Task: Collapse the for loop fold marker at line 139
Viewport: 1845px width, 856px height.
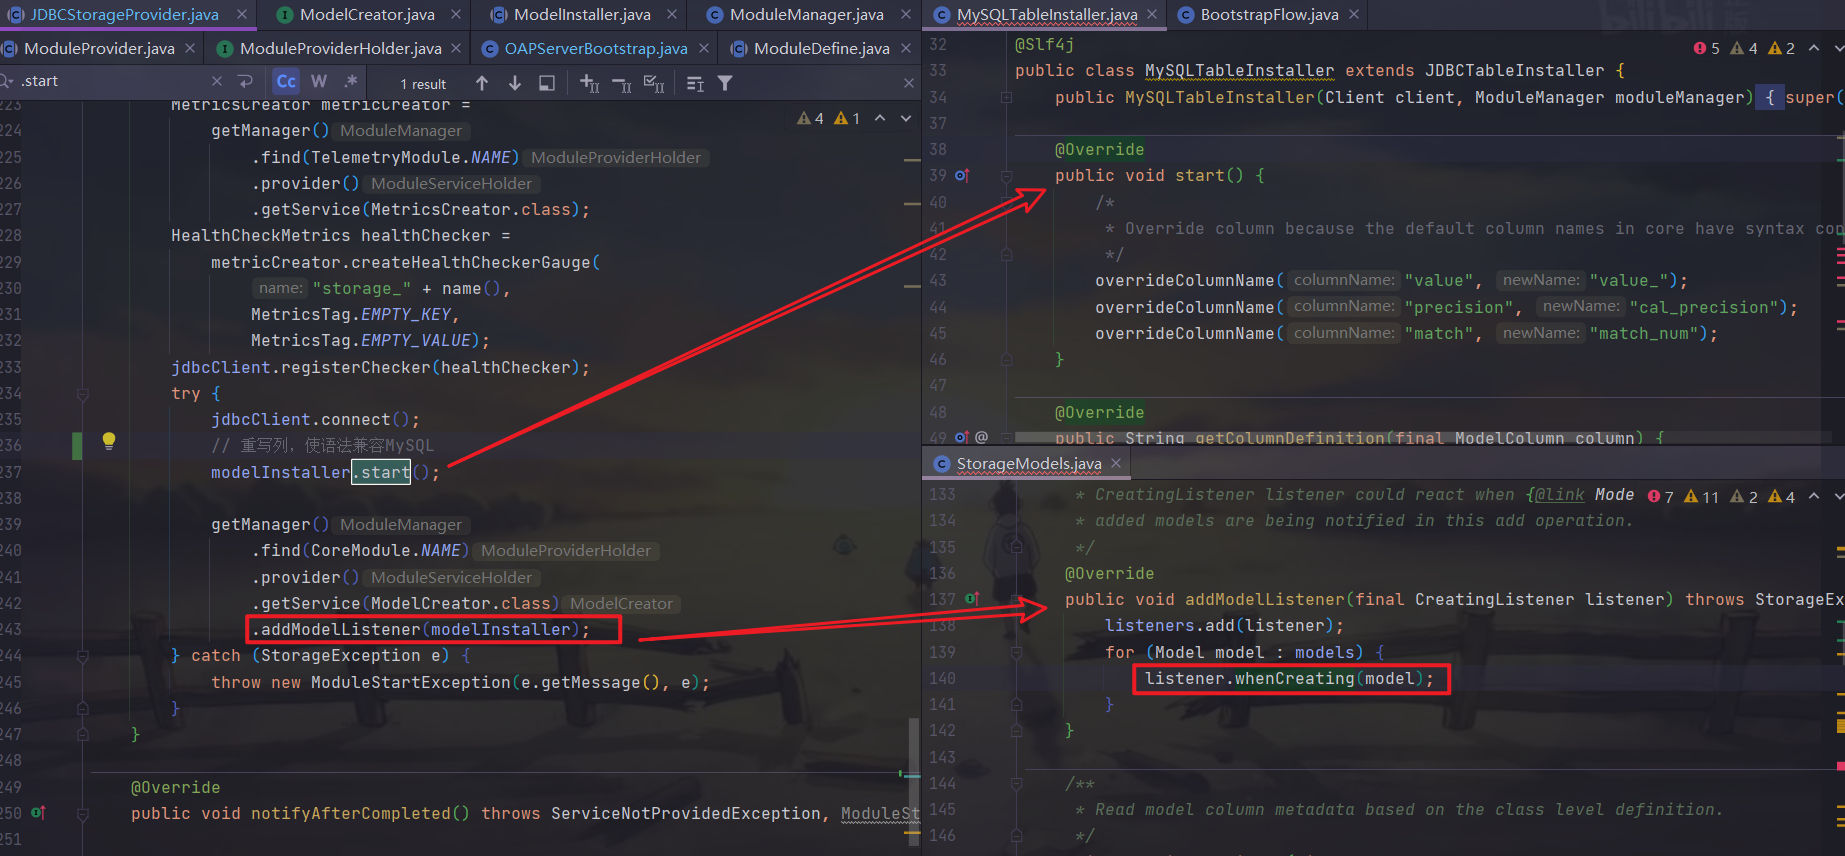Action: point(1017,652)
